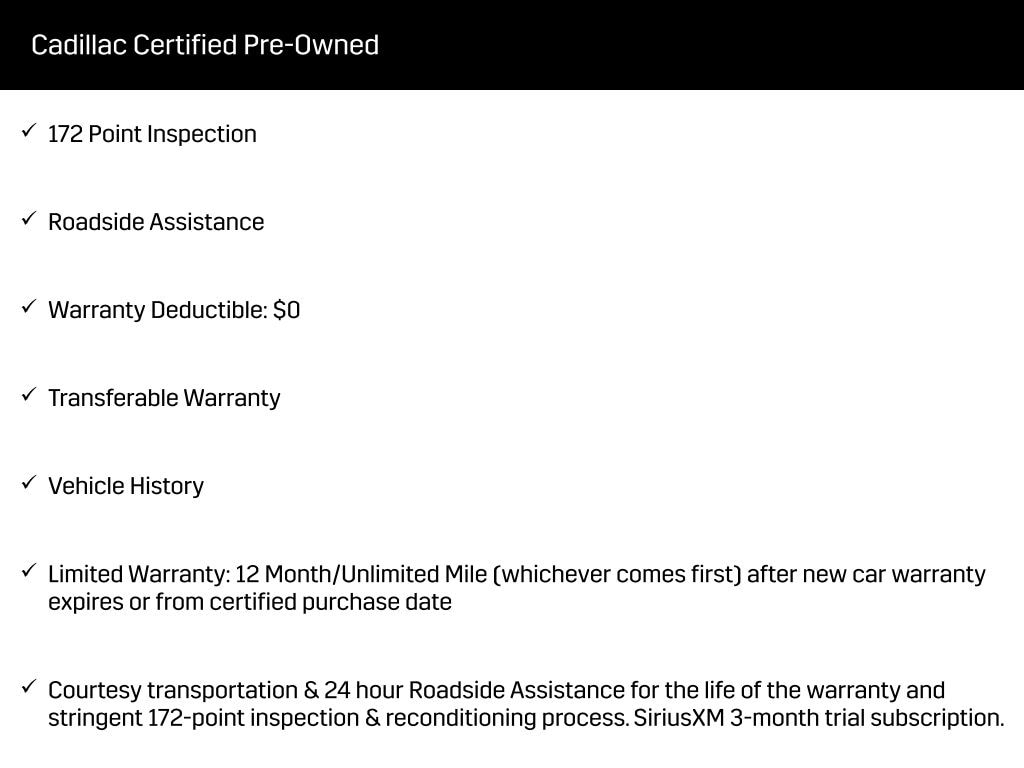This screenshot has height=768, width=1024.
Task: Open the Vehicle History entry
Action: [126, 486]
